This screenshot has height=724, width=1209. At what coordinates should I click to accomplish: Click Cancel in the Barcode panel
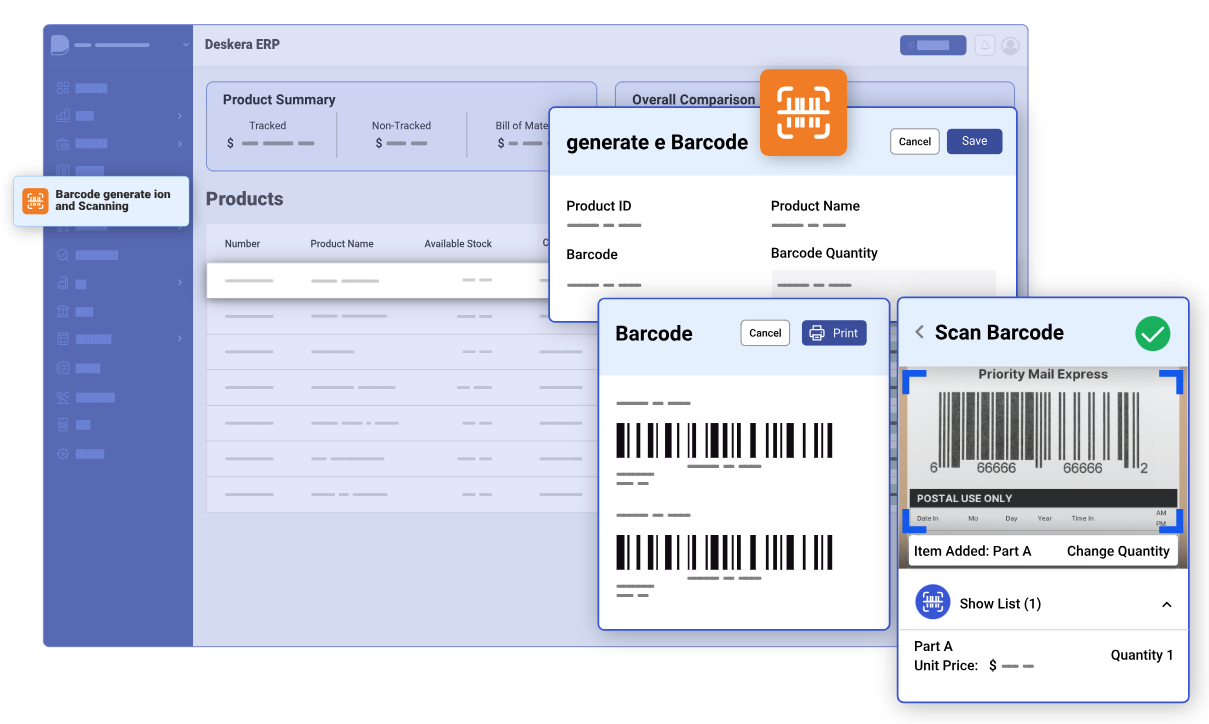click(x=765, y=333)
